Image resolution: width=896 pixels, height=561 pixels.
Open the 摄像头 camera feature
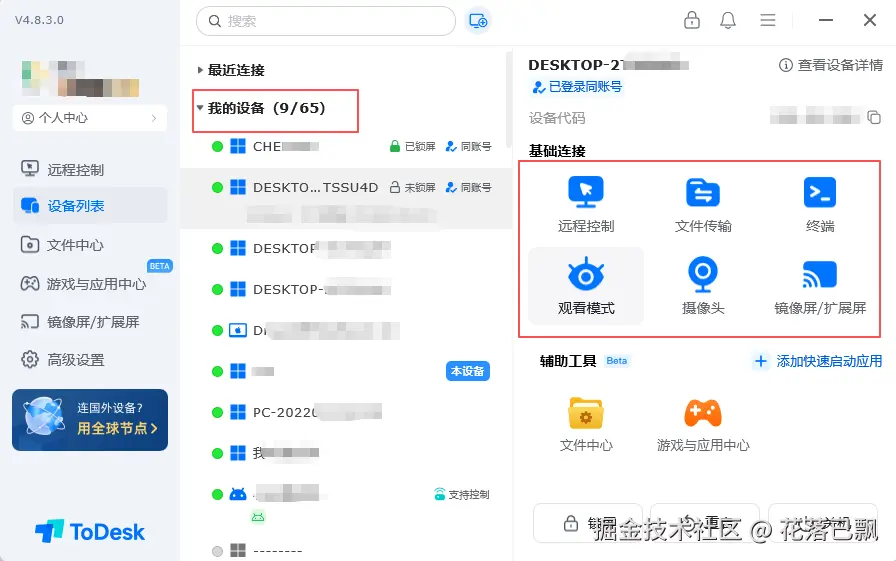[x=703, y=286]
